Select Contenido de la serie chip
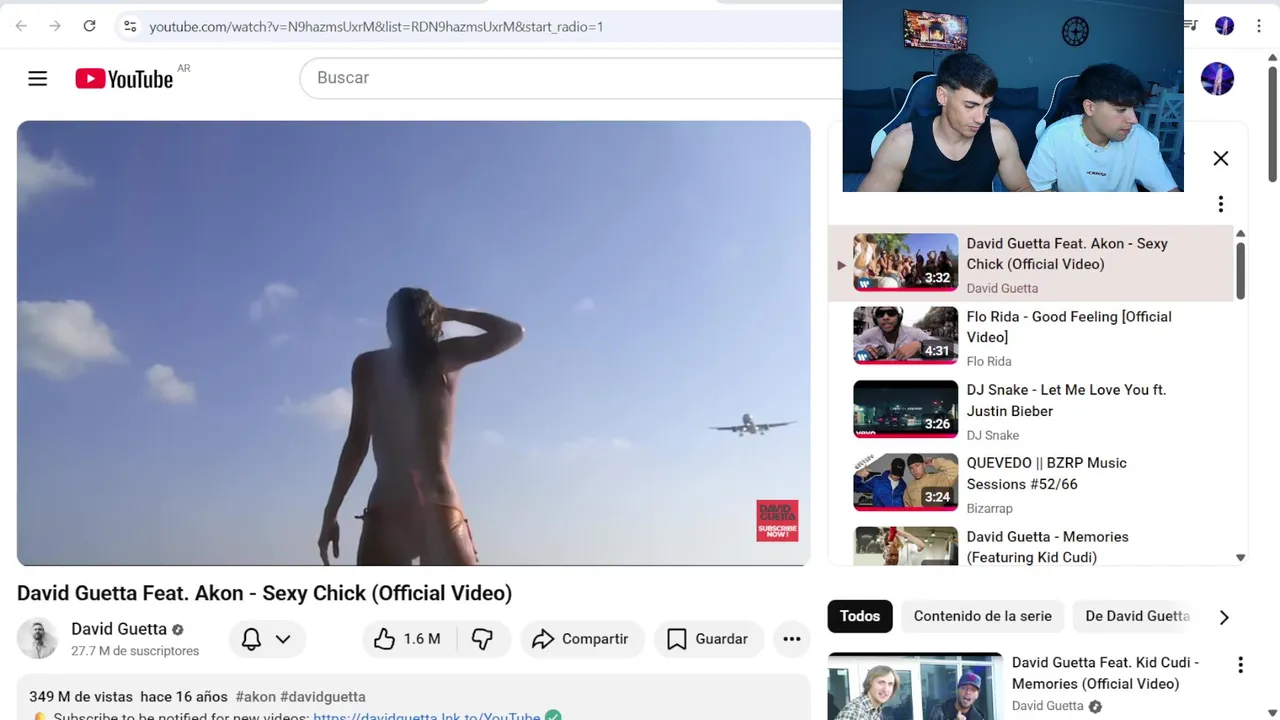1280x720 pixels. [982, 616]
